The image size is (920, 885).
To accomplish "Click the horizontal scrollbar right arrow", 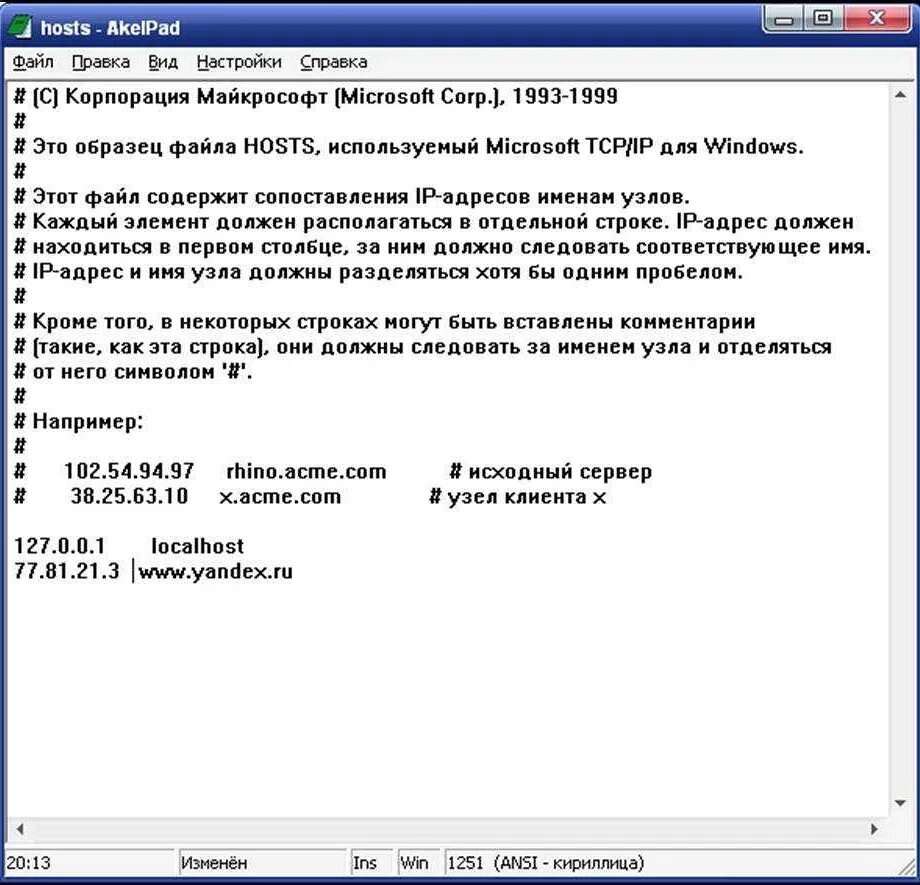I will pos(874,829).
